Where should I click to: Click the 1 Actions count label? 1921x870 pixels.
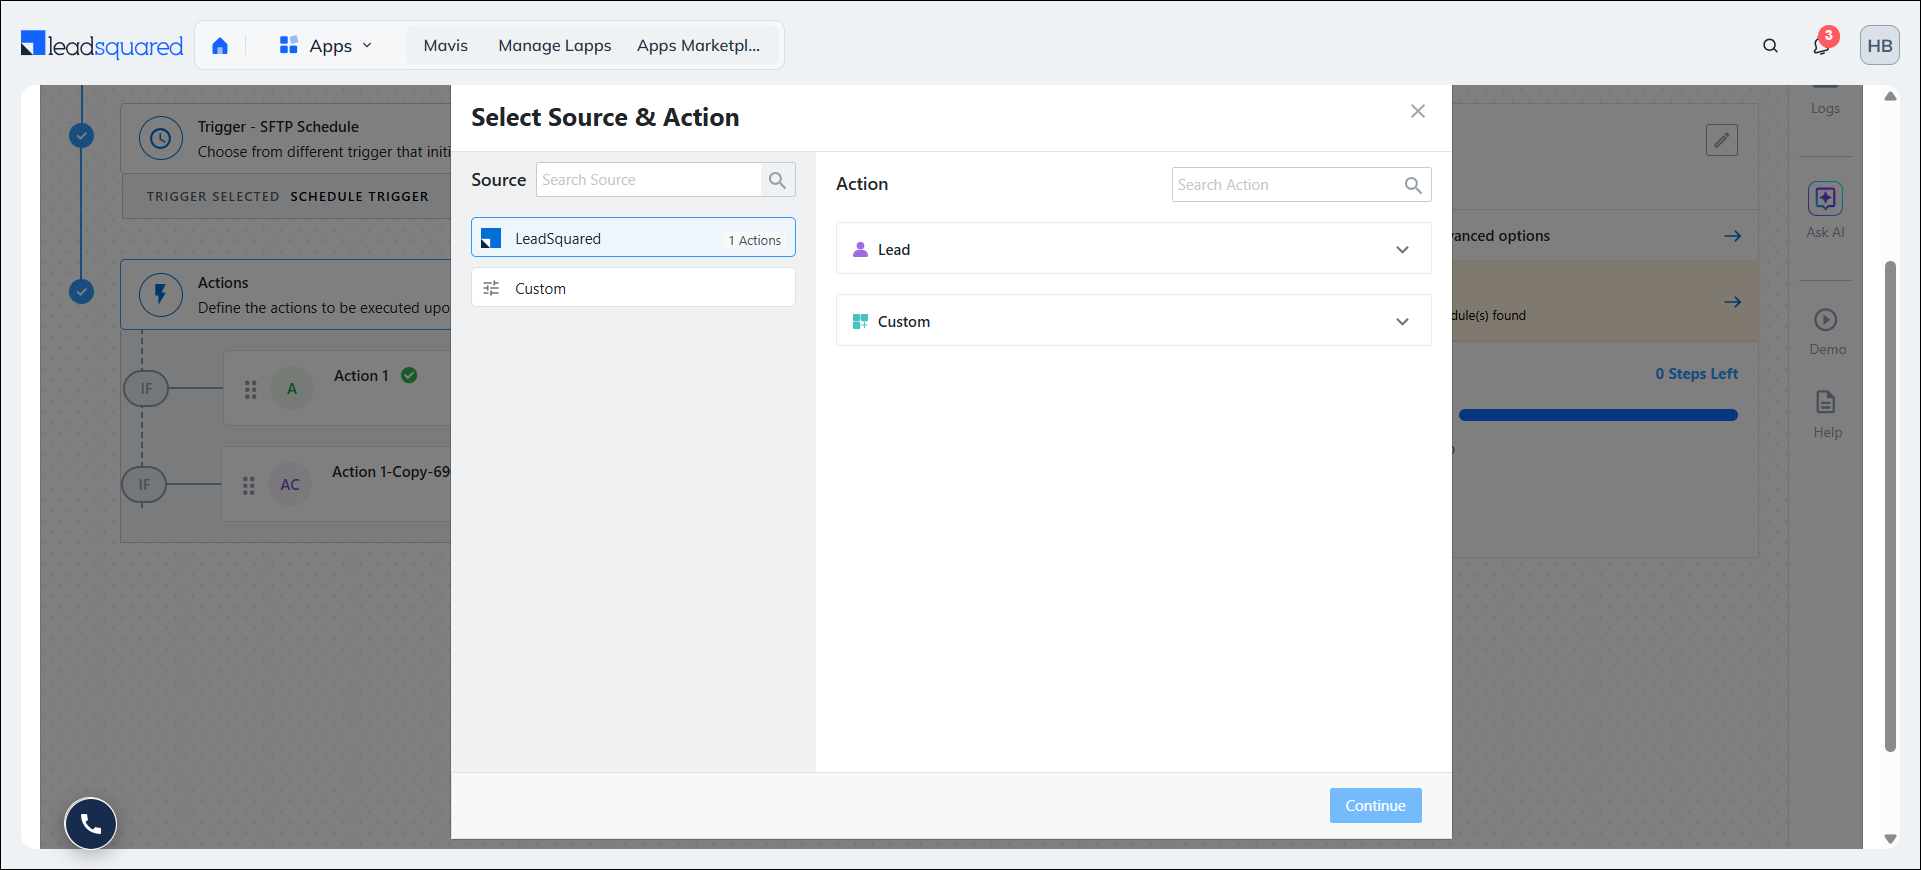click(754, 240)
